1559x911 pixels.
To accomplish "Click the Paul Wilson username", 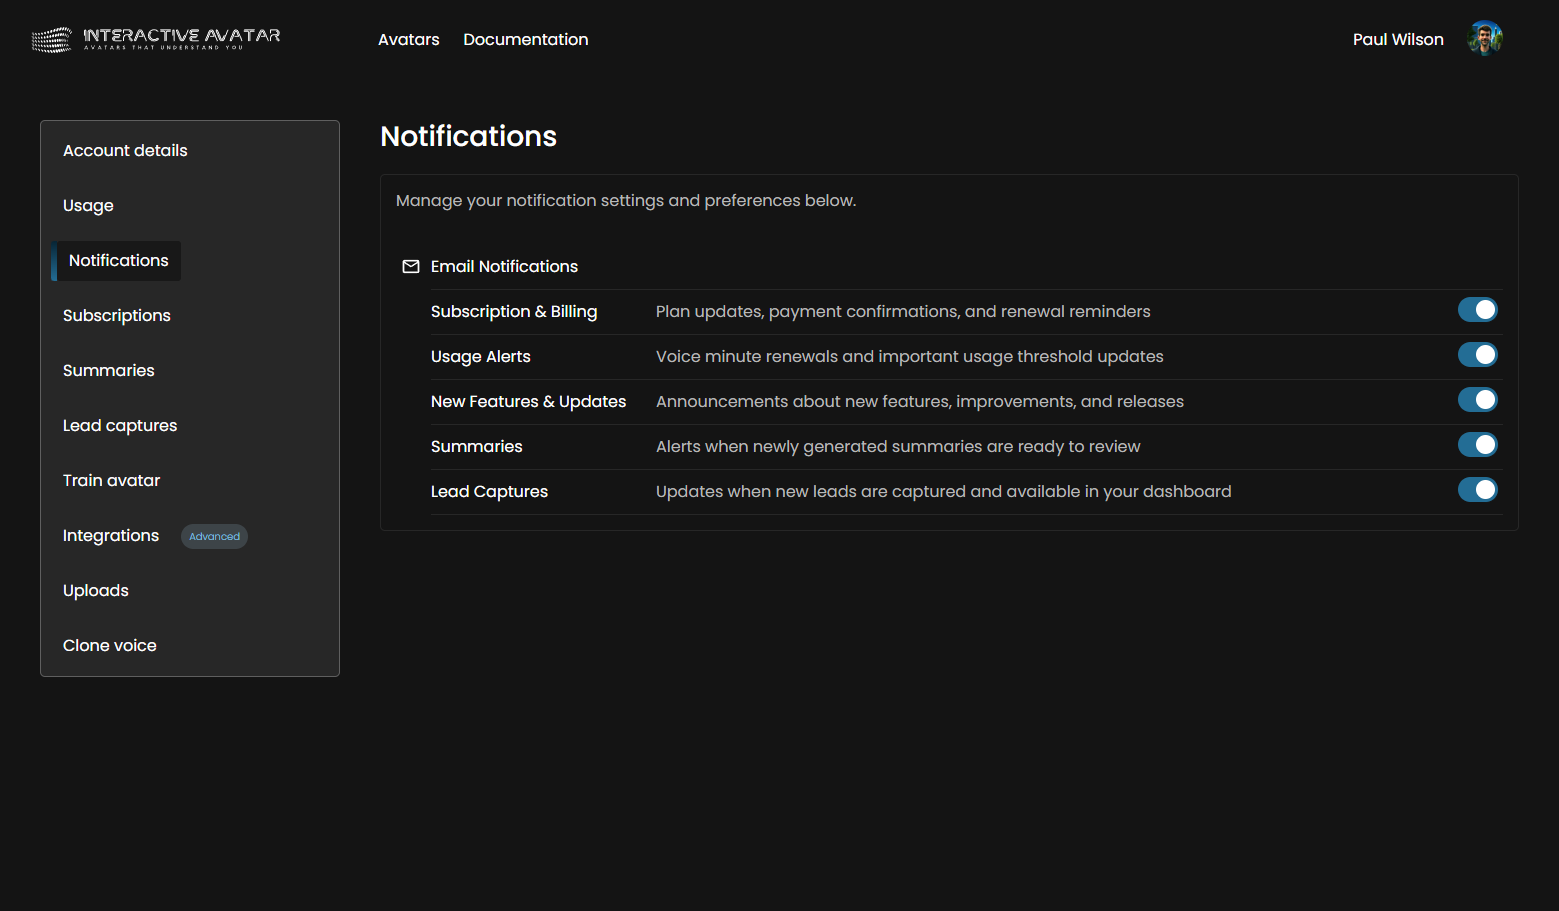I will click(1398, 39).
